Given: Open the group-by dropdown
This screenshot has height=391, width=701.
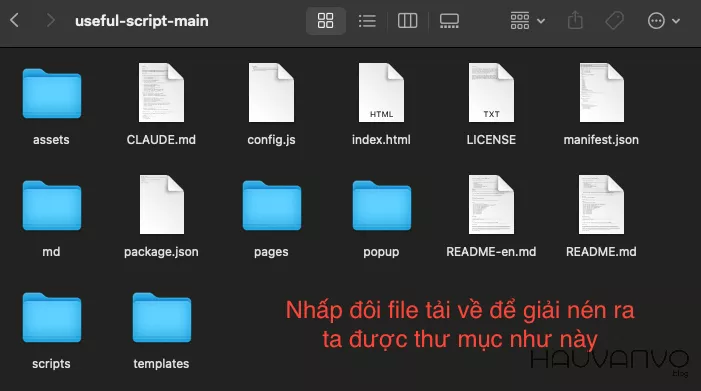Looking at the screenshot, I should [527, 21].
